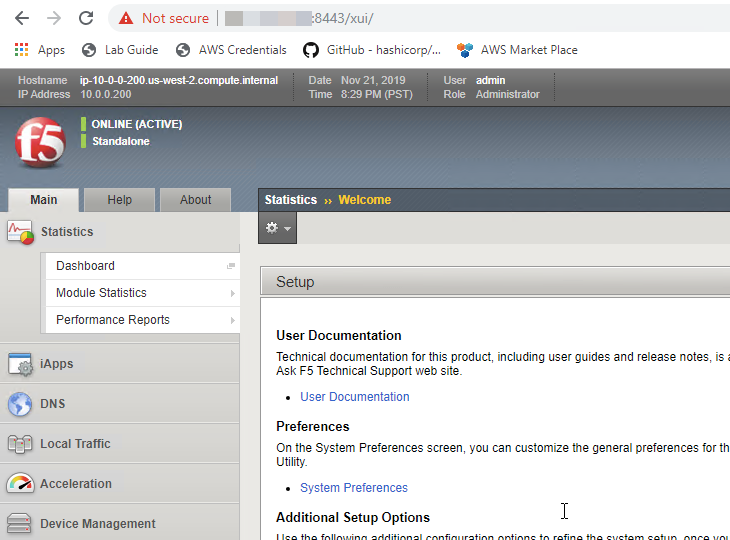Open Dashboard in new window icon
Viewport: 730px width, 540px height.
pos(230,266)
